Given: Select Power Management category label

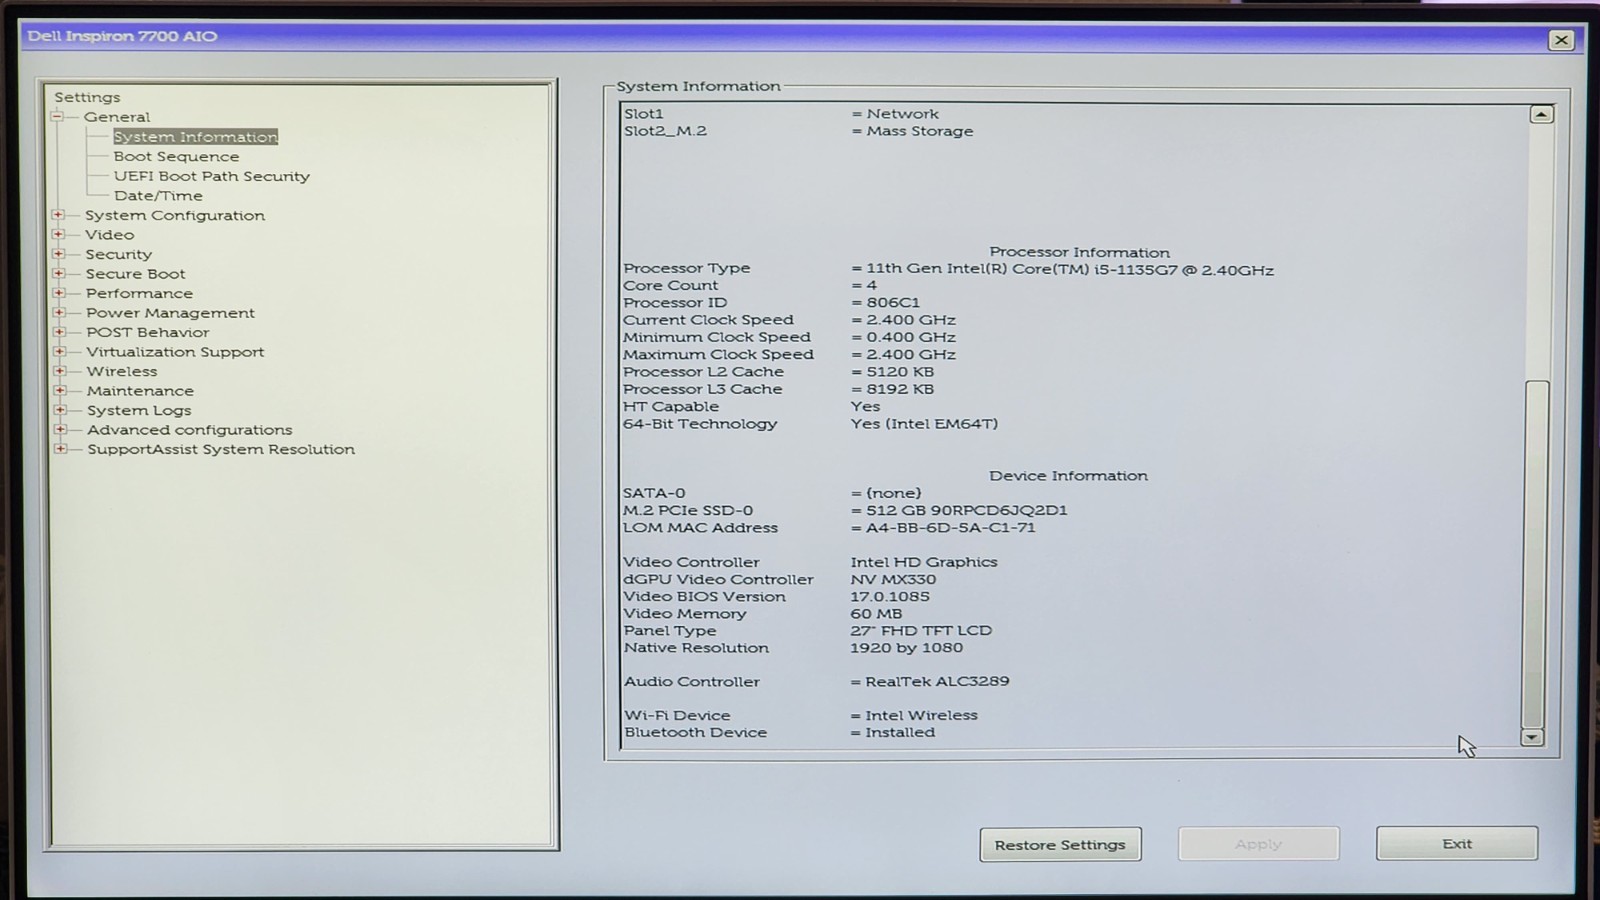Looking at the screenshot, I should [x=170, y=313].
